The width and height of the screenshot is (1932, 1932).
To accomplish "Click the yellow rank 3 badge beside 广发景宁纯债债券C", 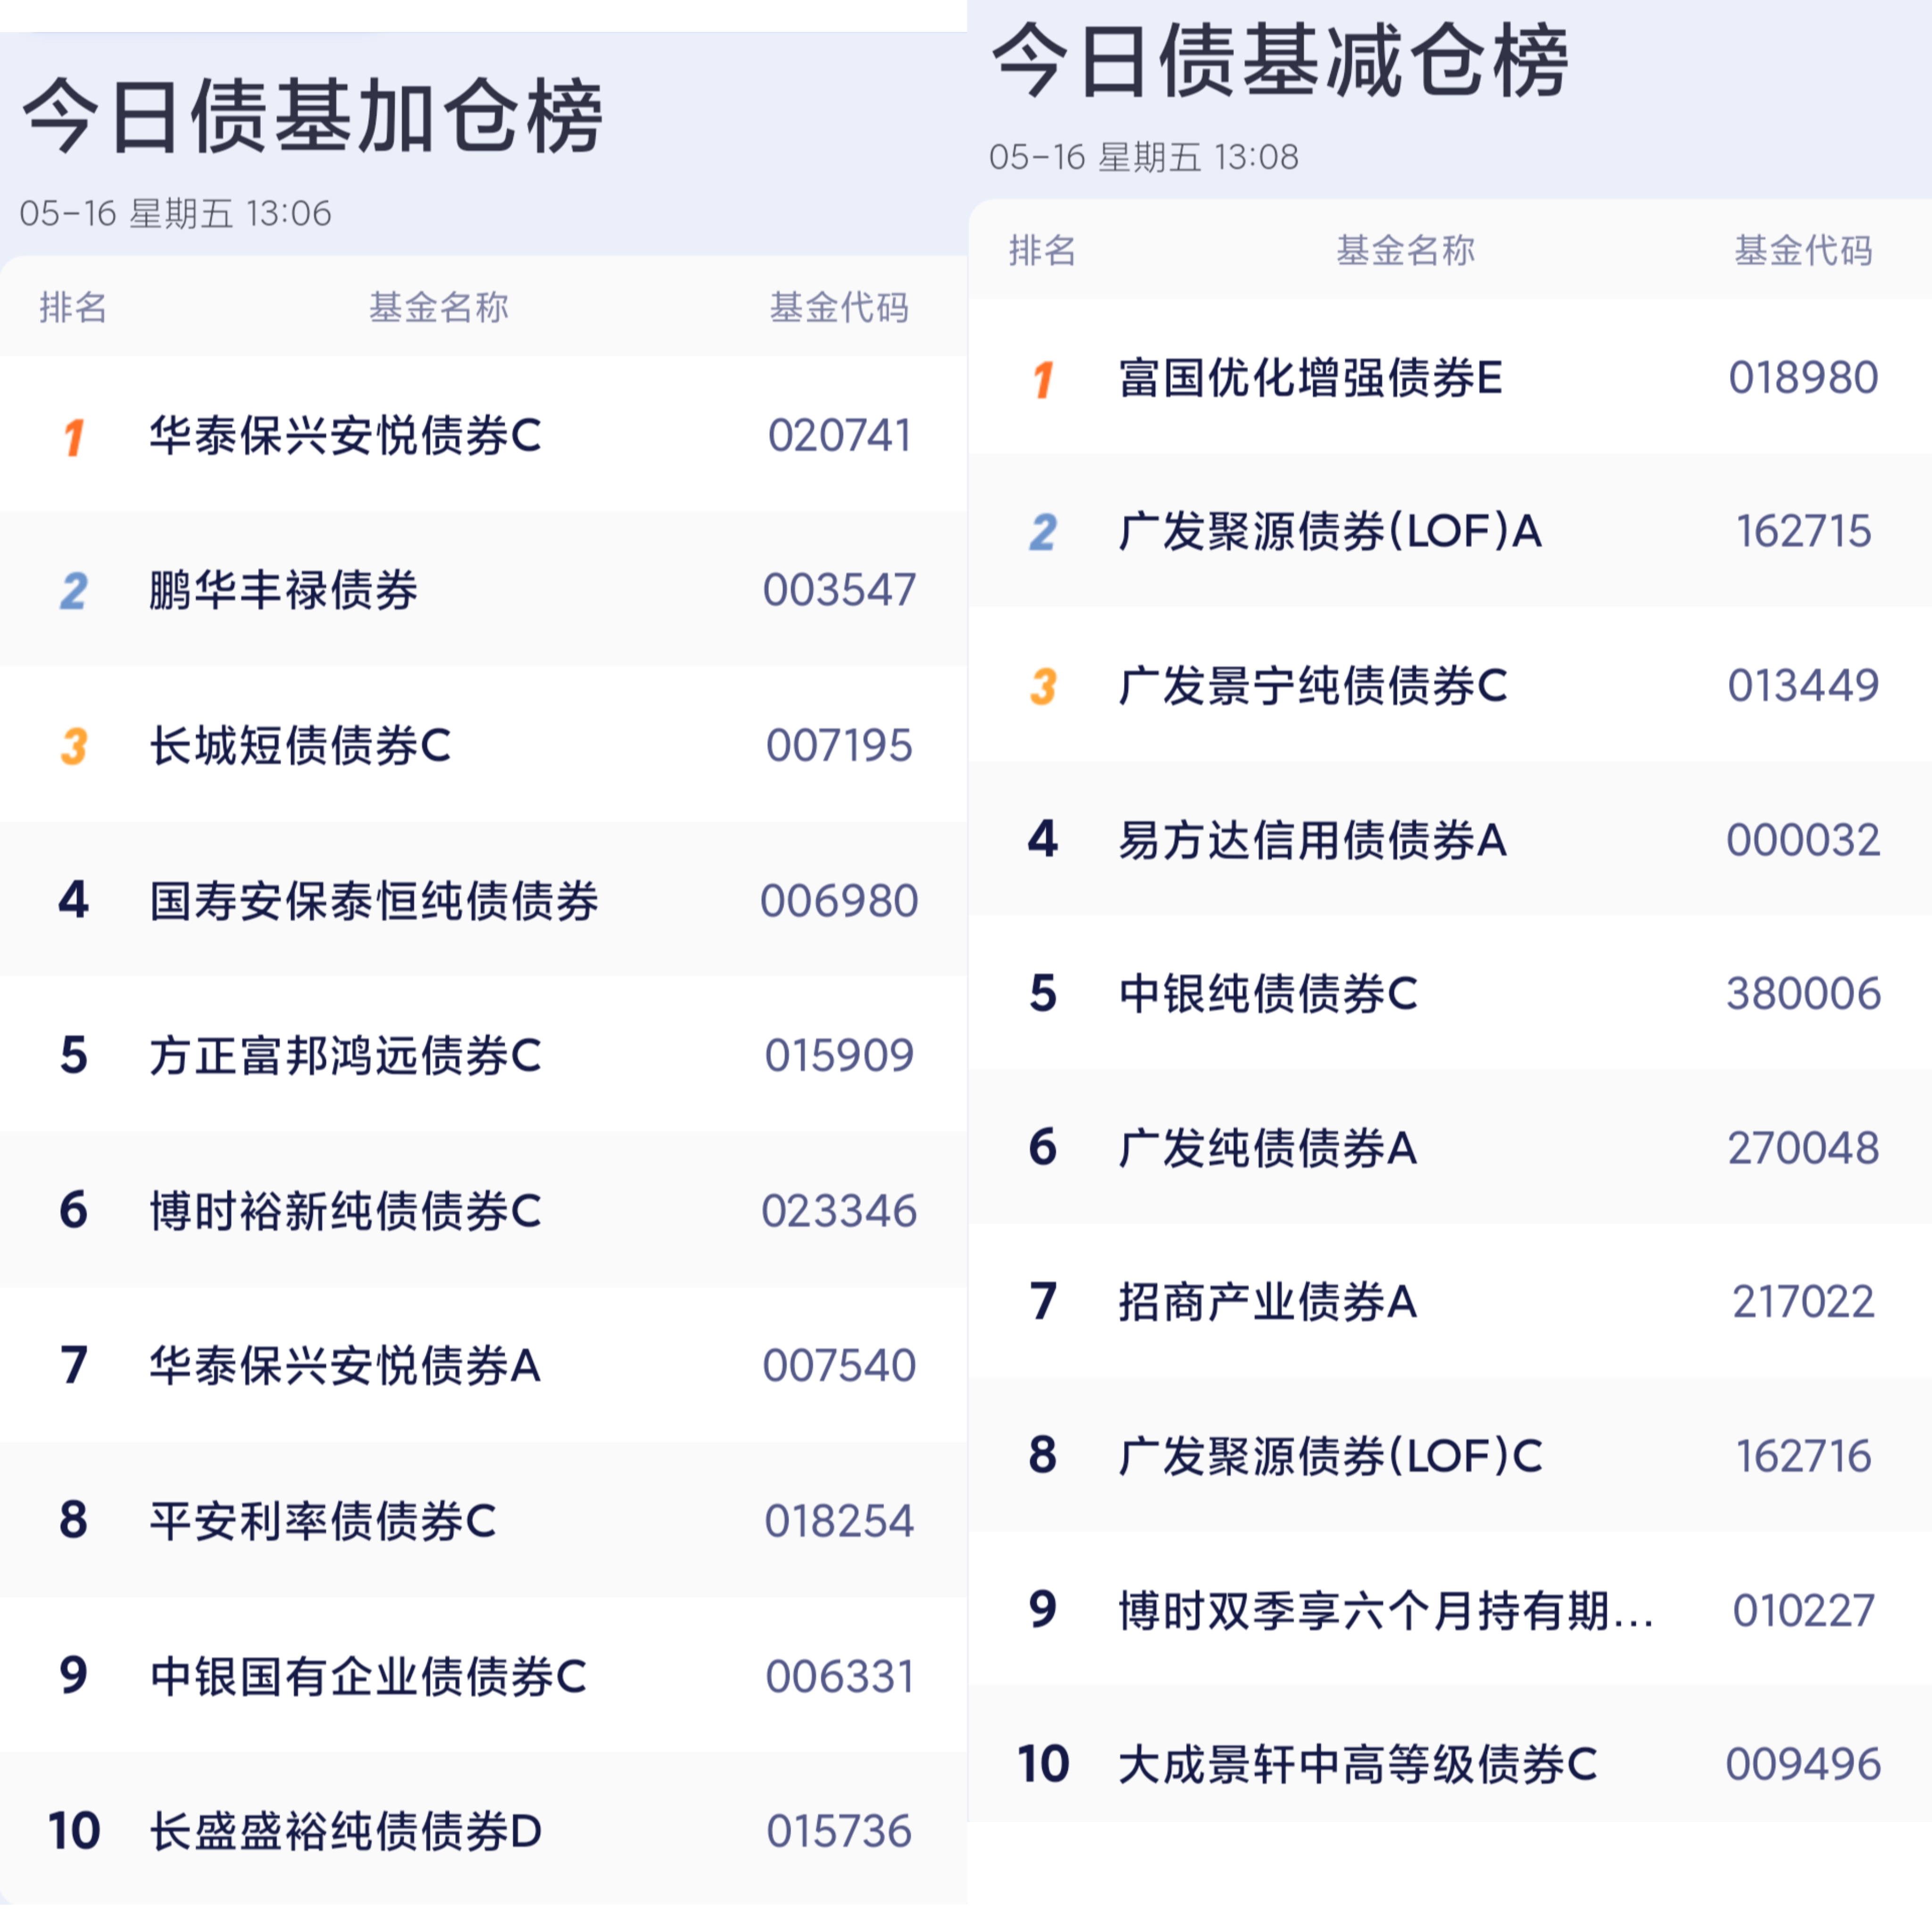I will 1043,686.
